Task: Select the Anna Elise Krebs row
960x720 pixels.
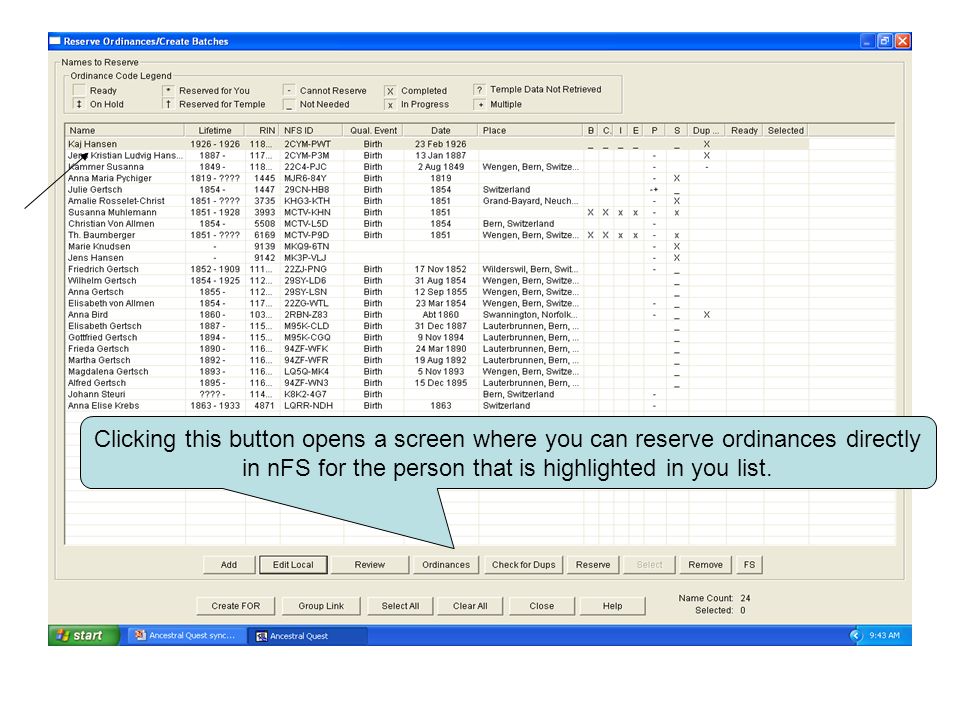Action: (x=437, y=406)
